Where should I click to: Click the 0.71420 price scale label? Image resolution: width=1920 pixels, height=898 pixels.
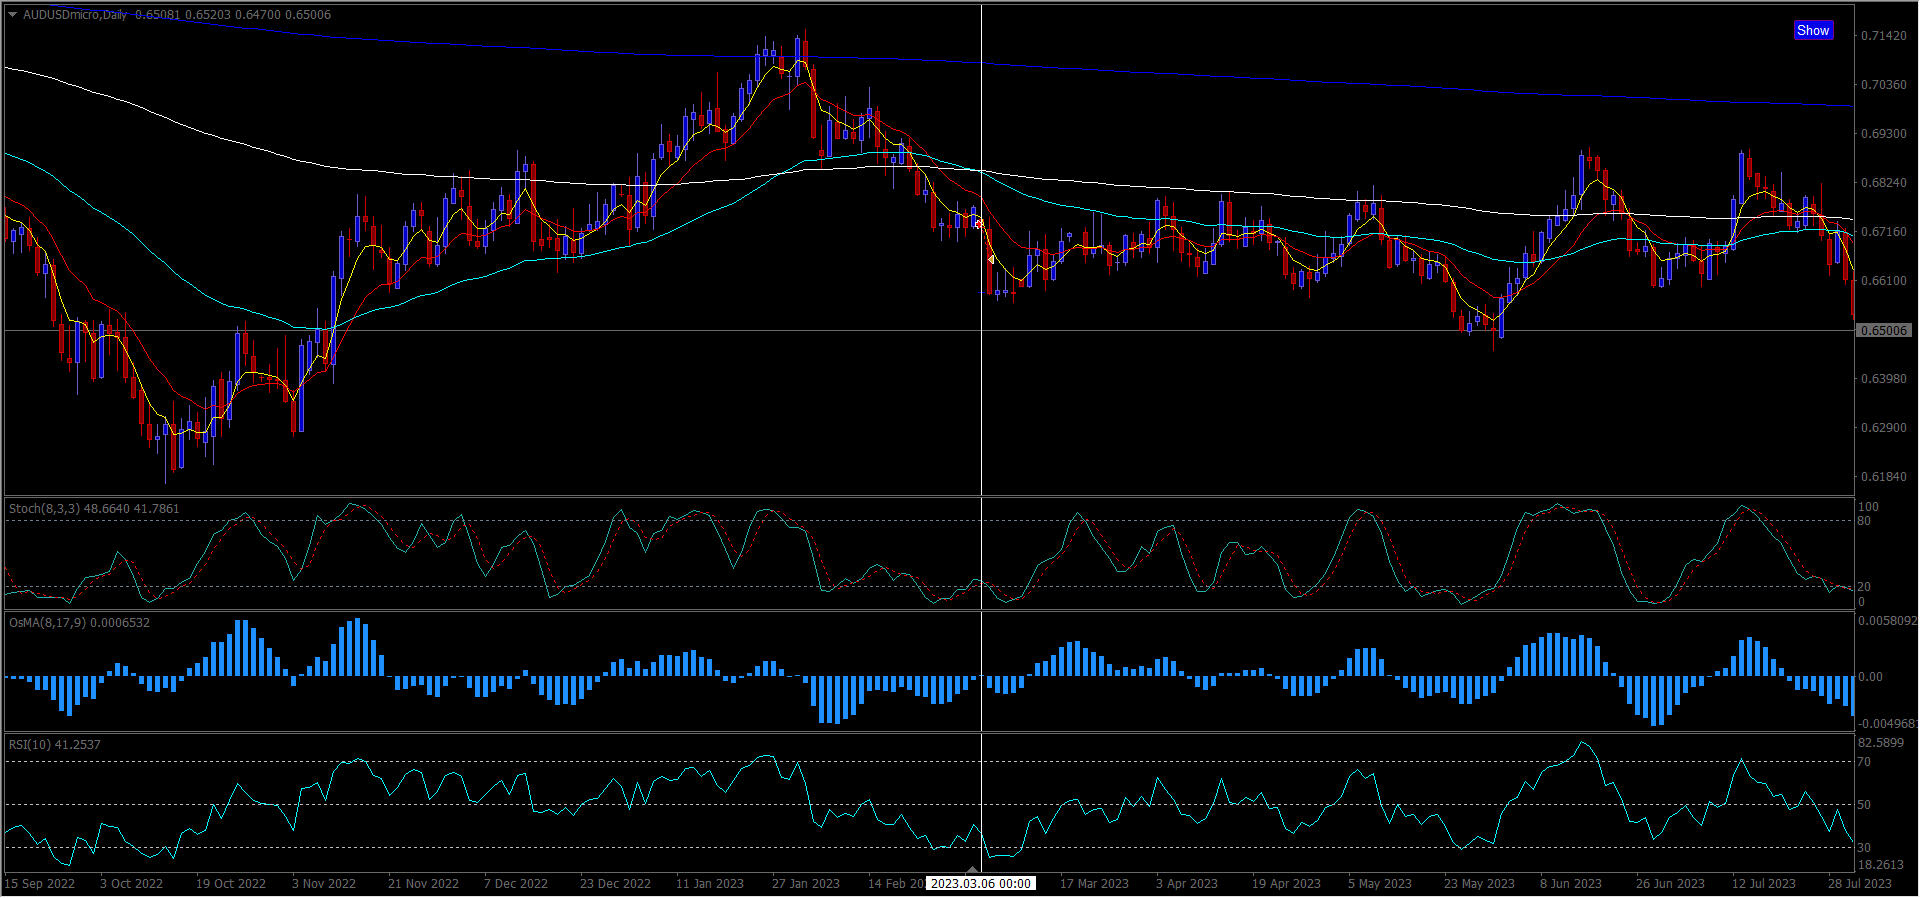tap(1883, 36)
